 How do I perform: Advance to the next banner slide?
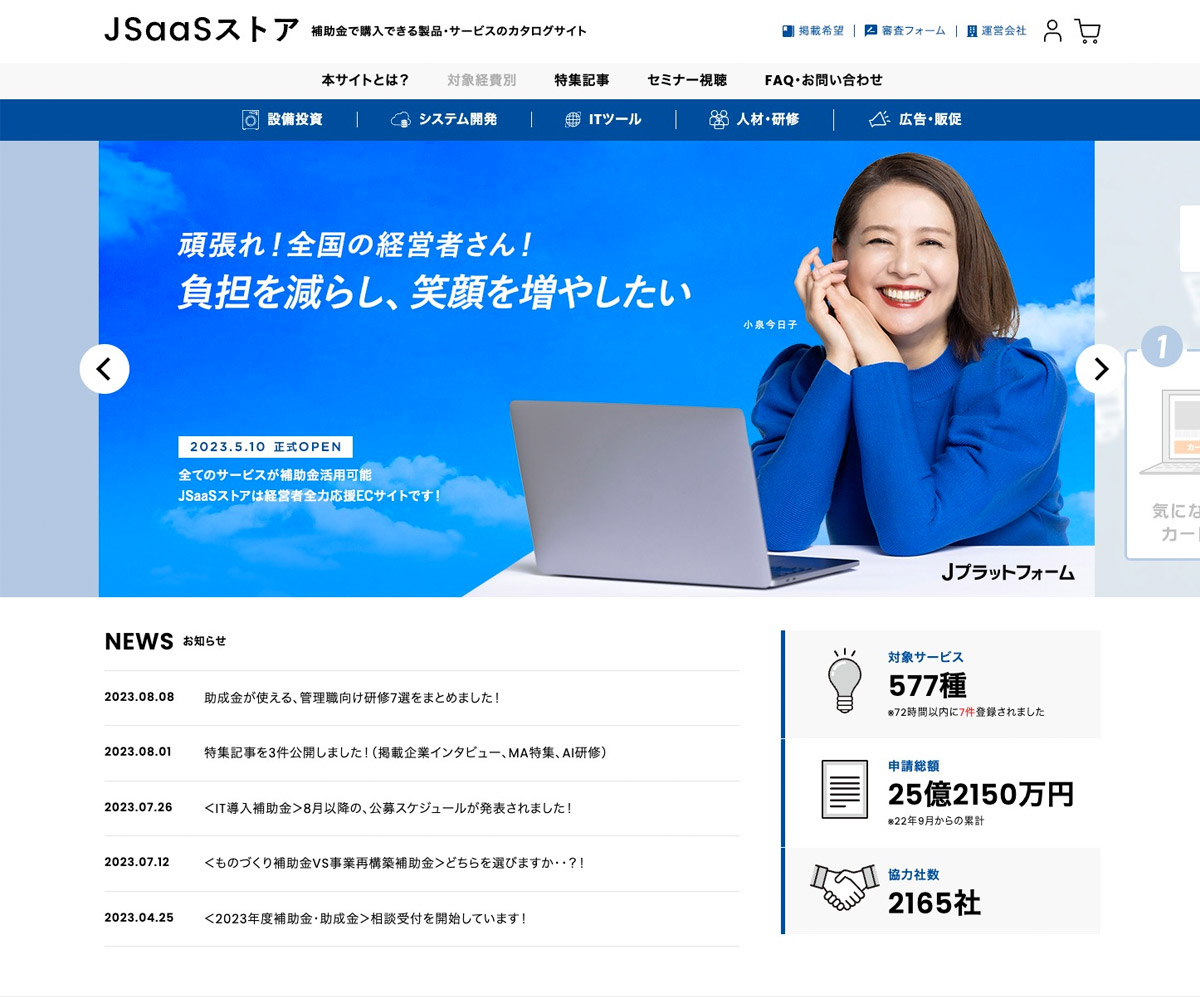pyautogui.click(x=1100, y=369)
